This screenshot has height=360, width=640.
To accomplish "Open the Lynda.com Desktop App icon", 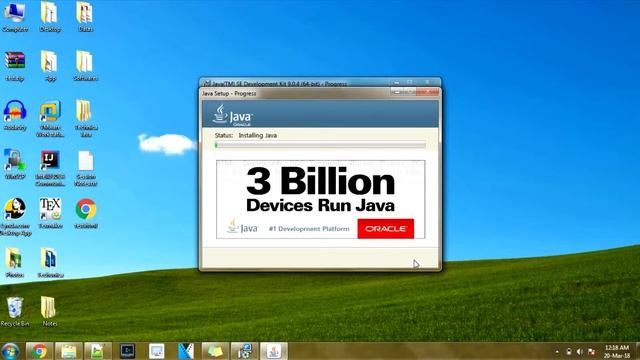I will tap(16, 216).
